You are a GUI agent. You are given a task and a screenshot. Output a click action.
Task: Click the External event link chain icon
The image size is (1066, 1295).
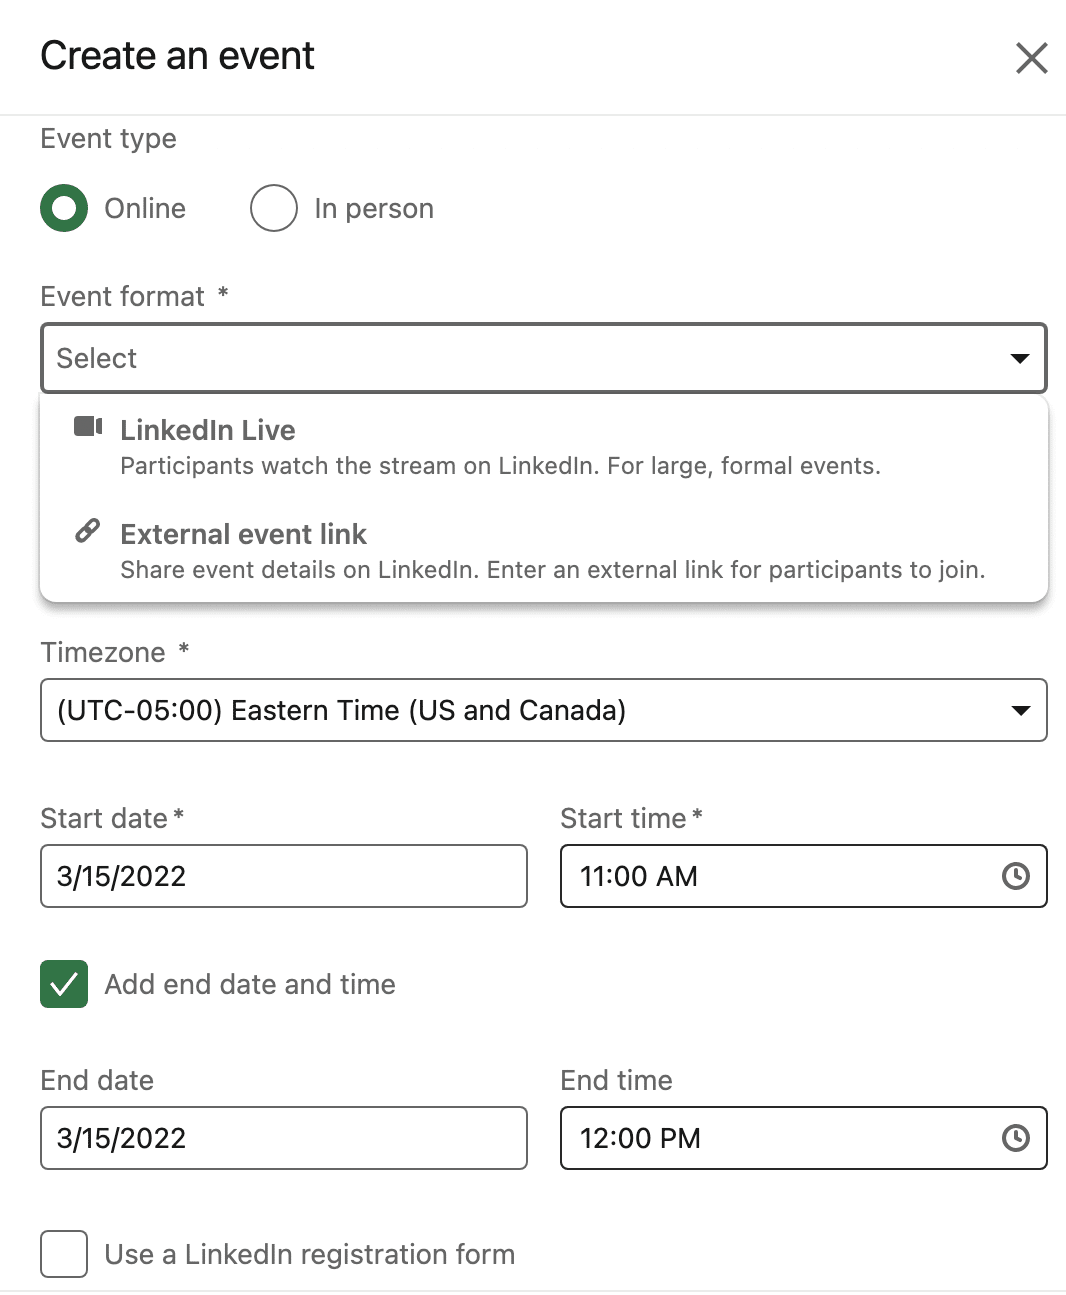(x=88, y=531)
